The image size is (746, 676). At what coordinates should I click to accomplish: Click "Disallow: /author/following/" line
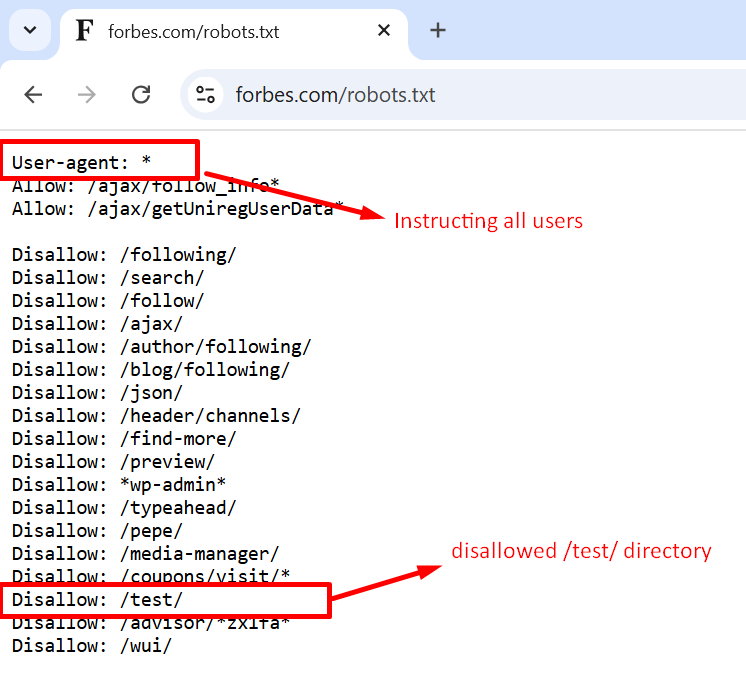tap(161, 347)
